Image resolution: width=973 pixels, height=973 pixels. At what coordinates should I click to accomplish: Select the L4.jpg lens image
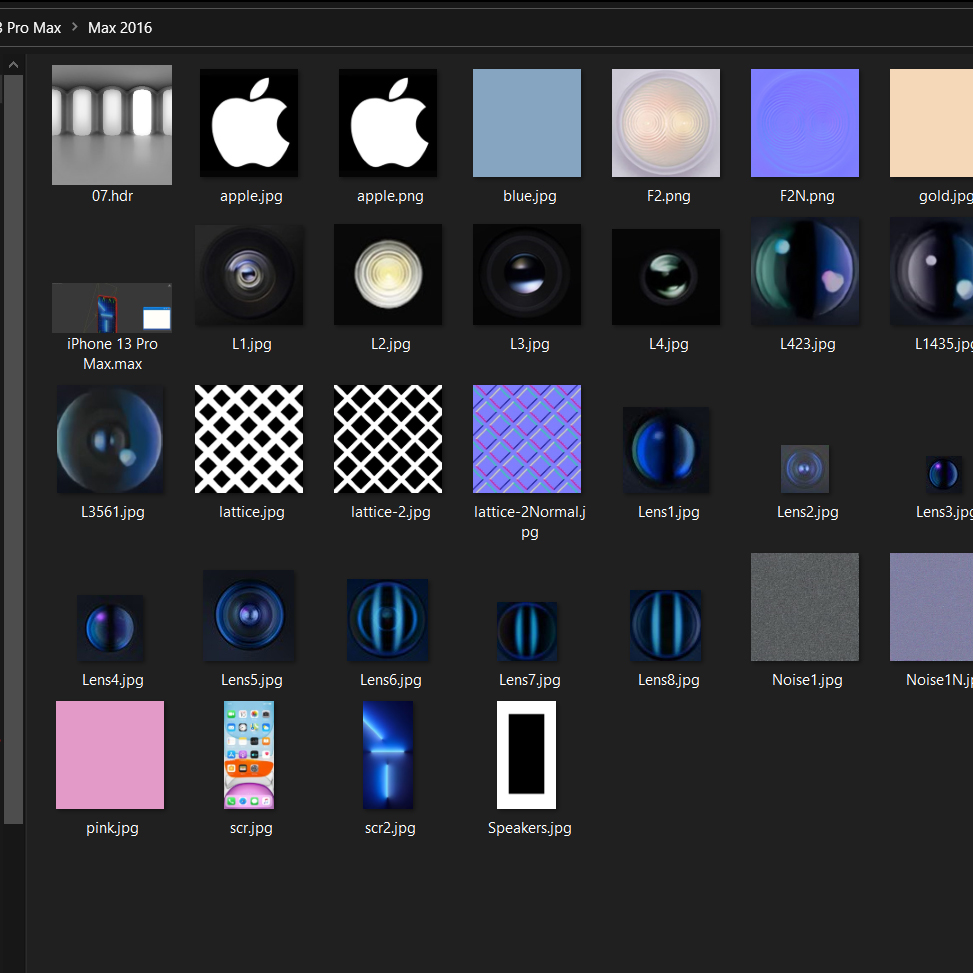click(666, 277)
